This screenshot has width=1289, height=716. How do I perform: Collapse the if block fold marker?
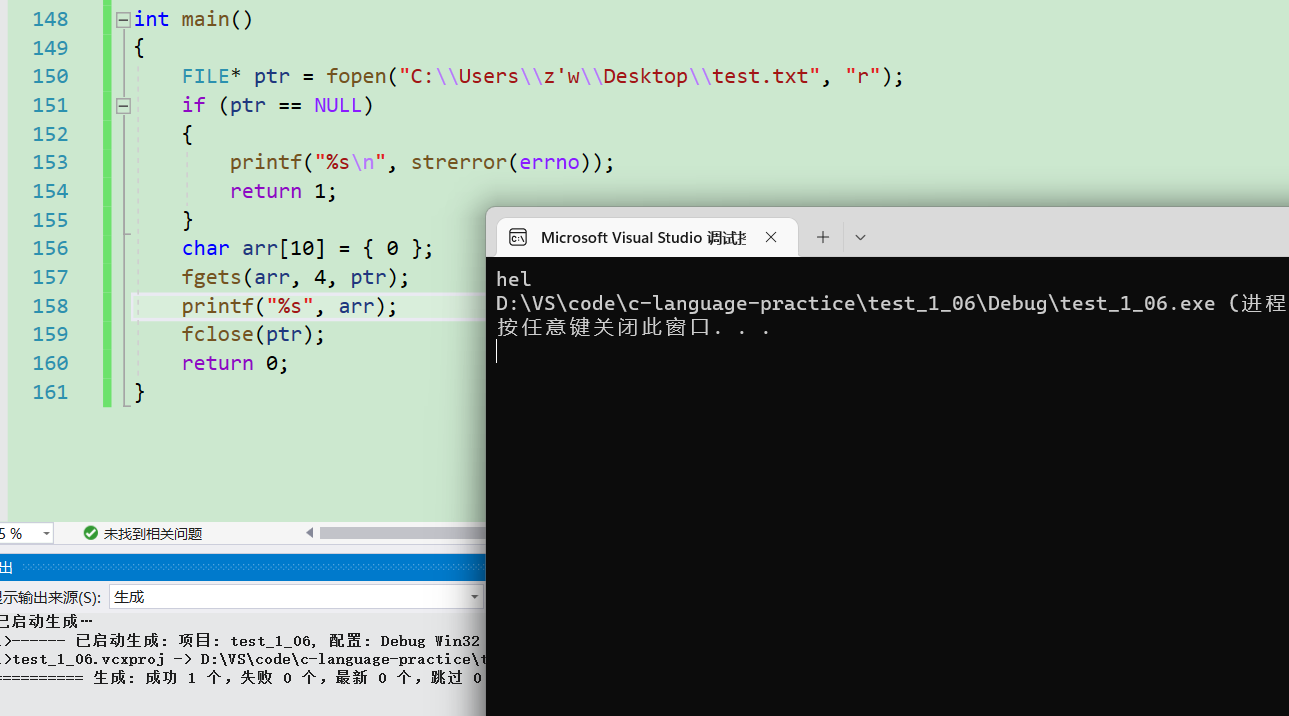[x=123, y=105]
